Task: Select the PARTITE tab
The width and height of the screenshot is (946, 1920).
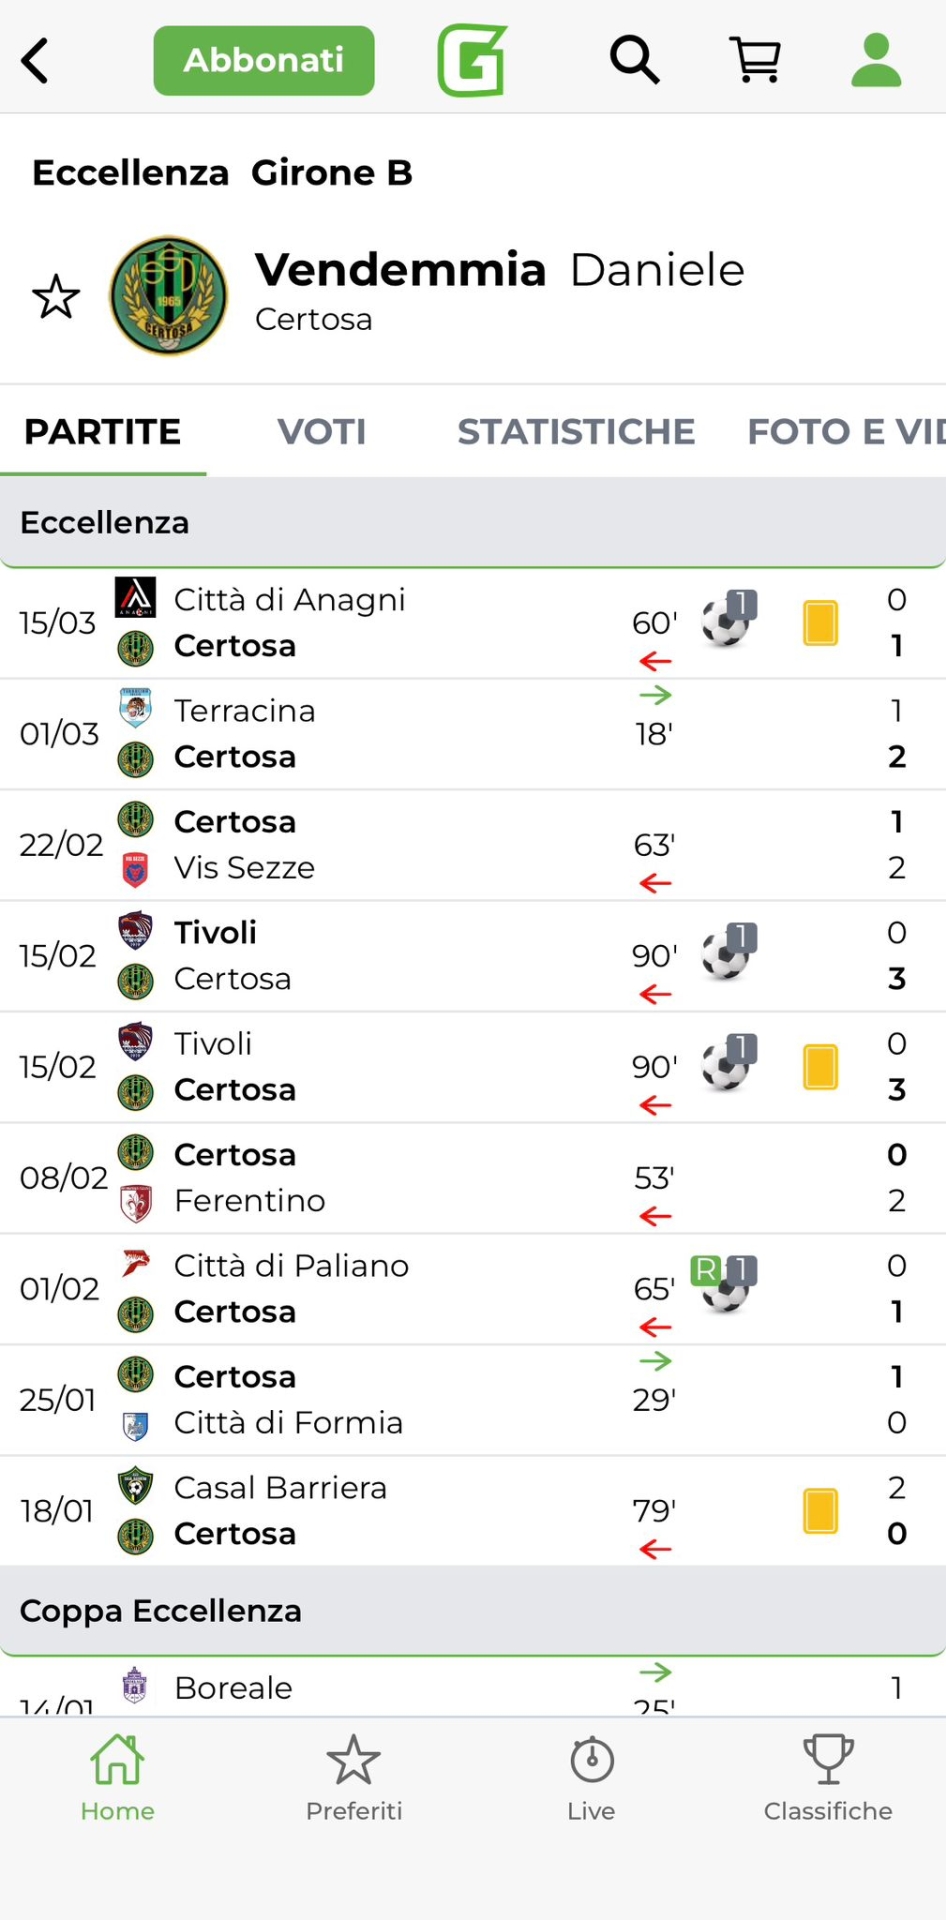Action: click(103, 432)
